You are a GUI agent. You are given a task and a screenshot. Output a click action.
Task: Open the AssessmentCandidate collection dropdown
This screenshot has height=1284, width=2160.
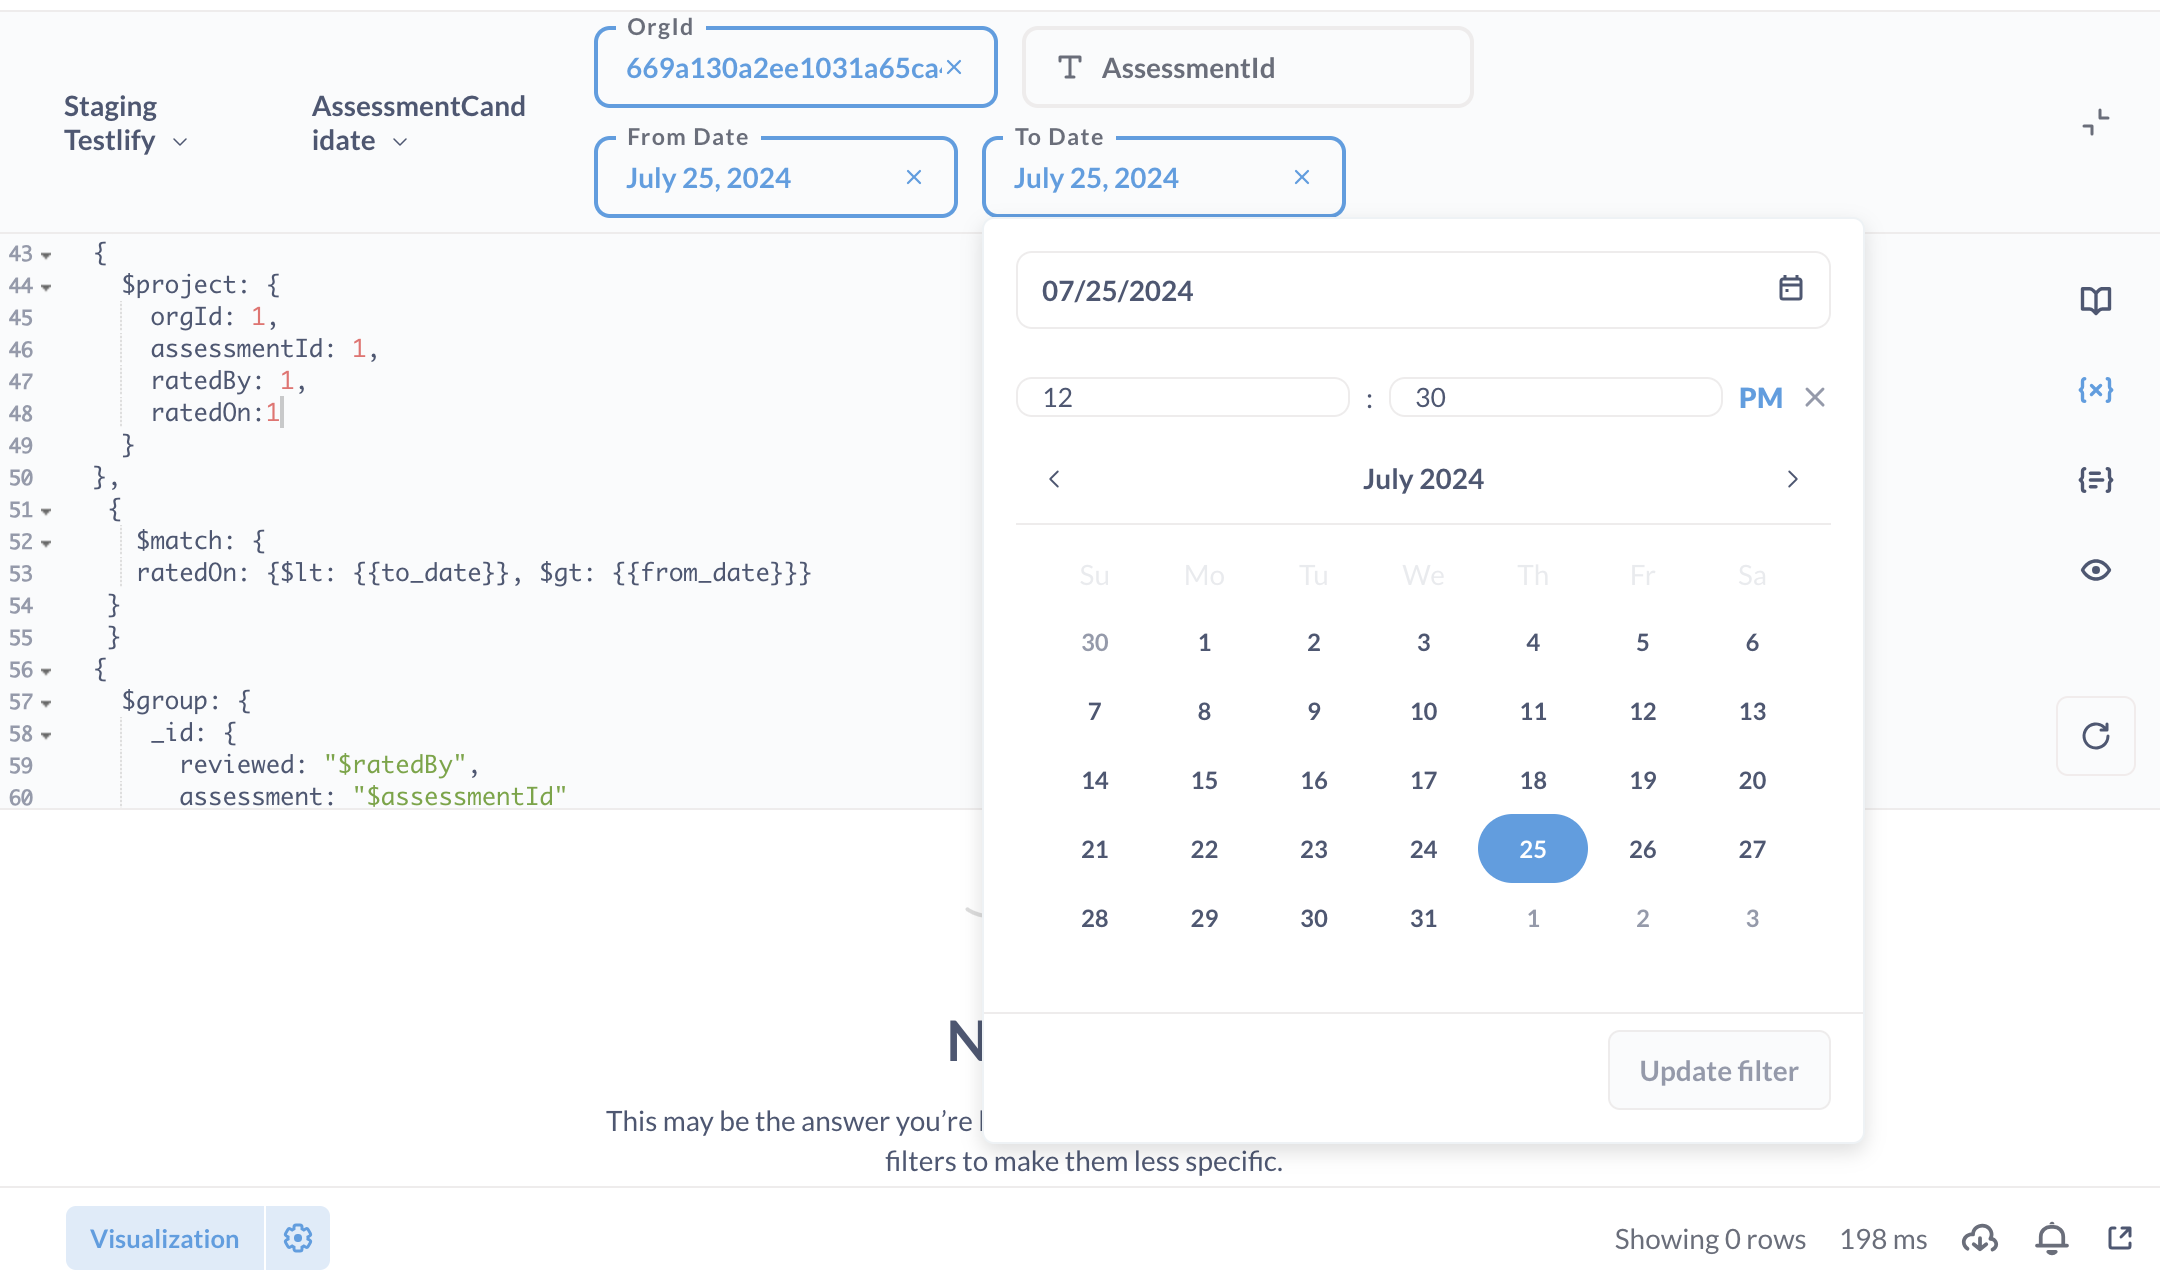(418, 123)
